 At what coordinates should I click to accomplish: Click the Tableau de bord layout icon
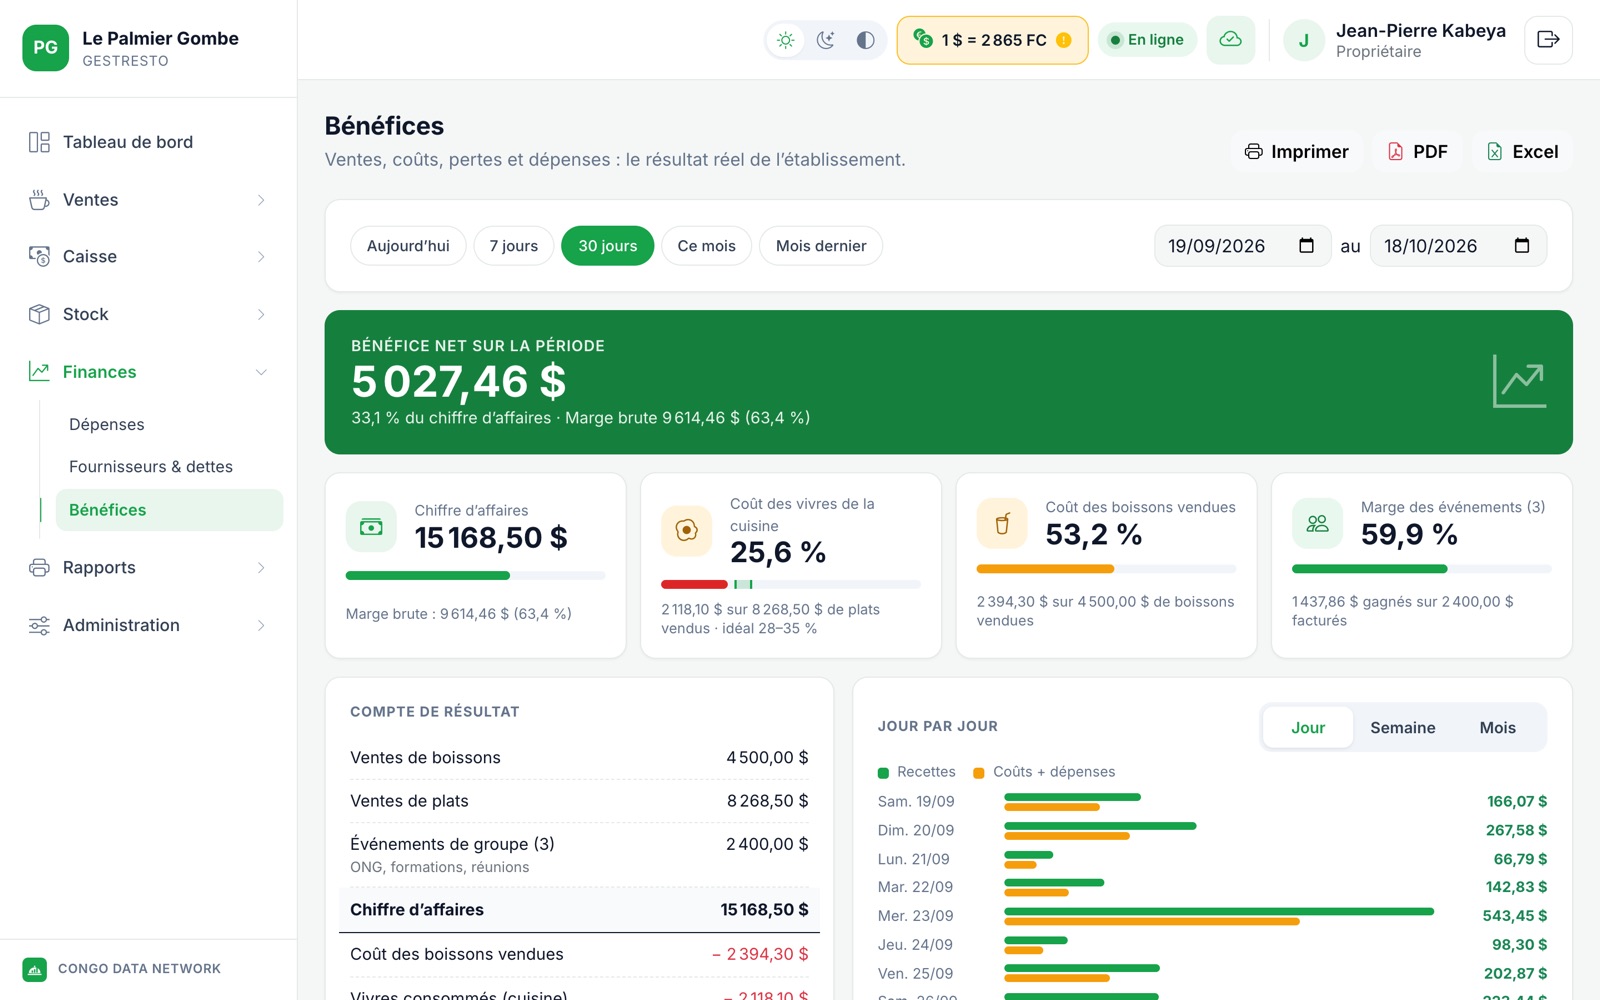(39, 142)
